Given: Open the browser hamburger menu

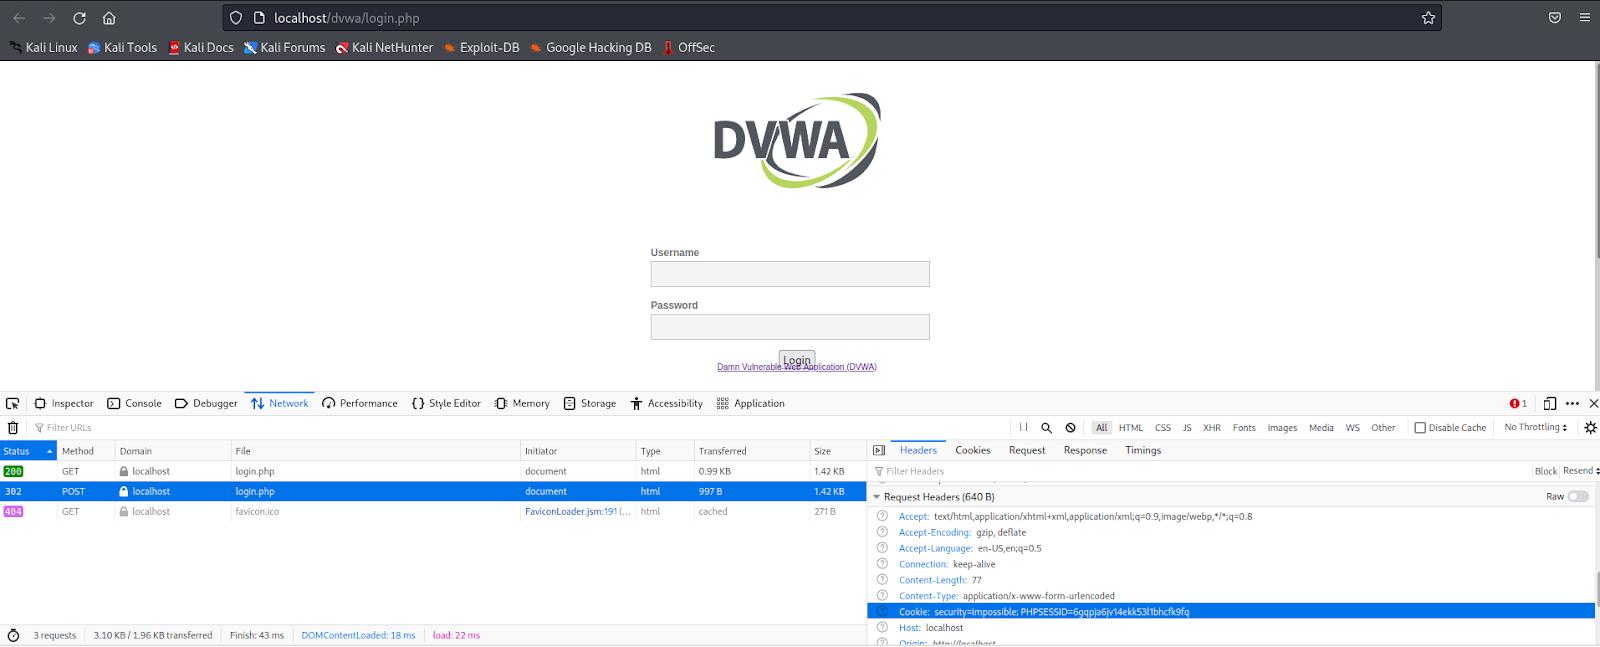Looking at the screenshot, I should pyautogui.click(x=1585, y=18).
